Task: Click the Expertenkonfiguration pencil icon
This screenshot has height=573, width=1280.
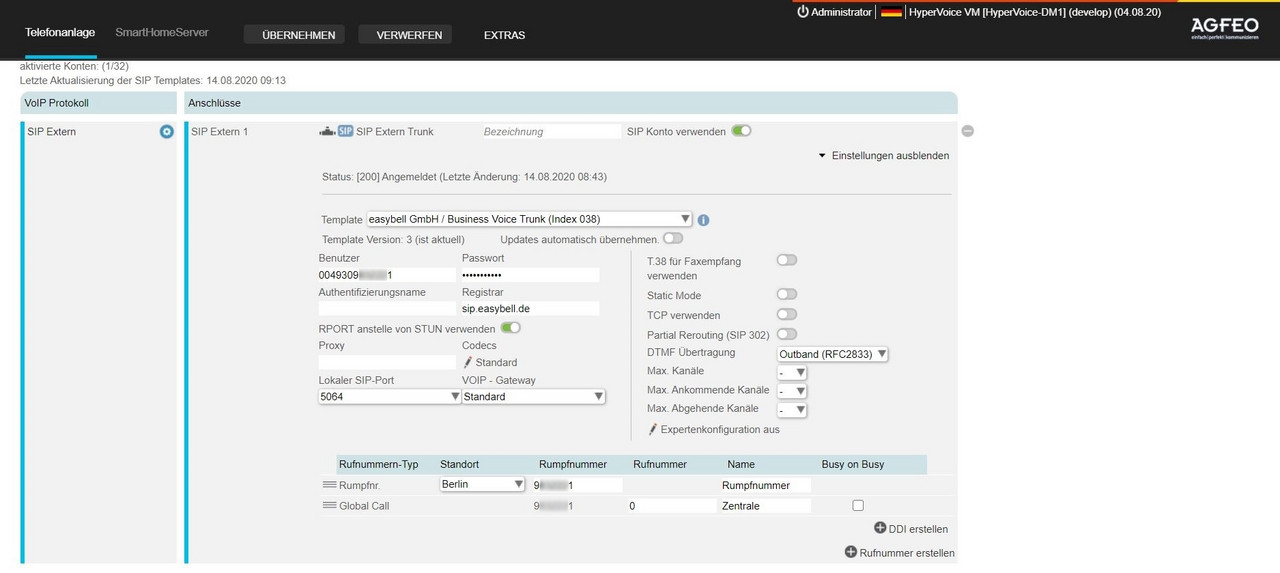Action: tap(653, 430)
